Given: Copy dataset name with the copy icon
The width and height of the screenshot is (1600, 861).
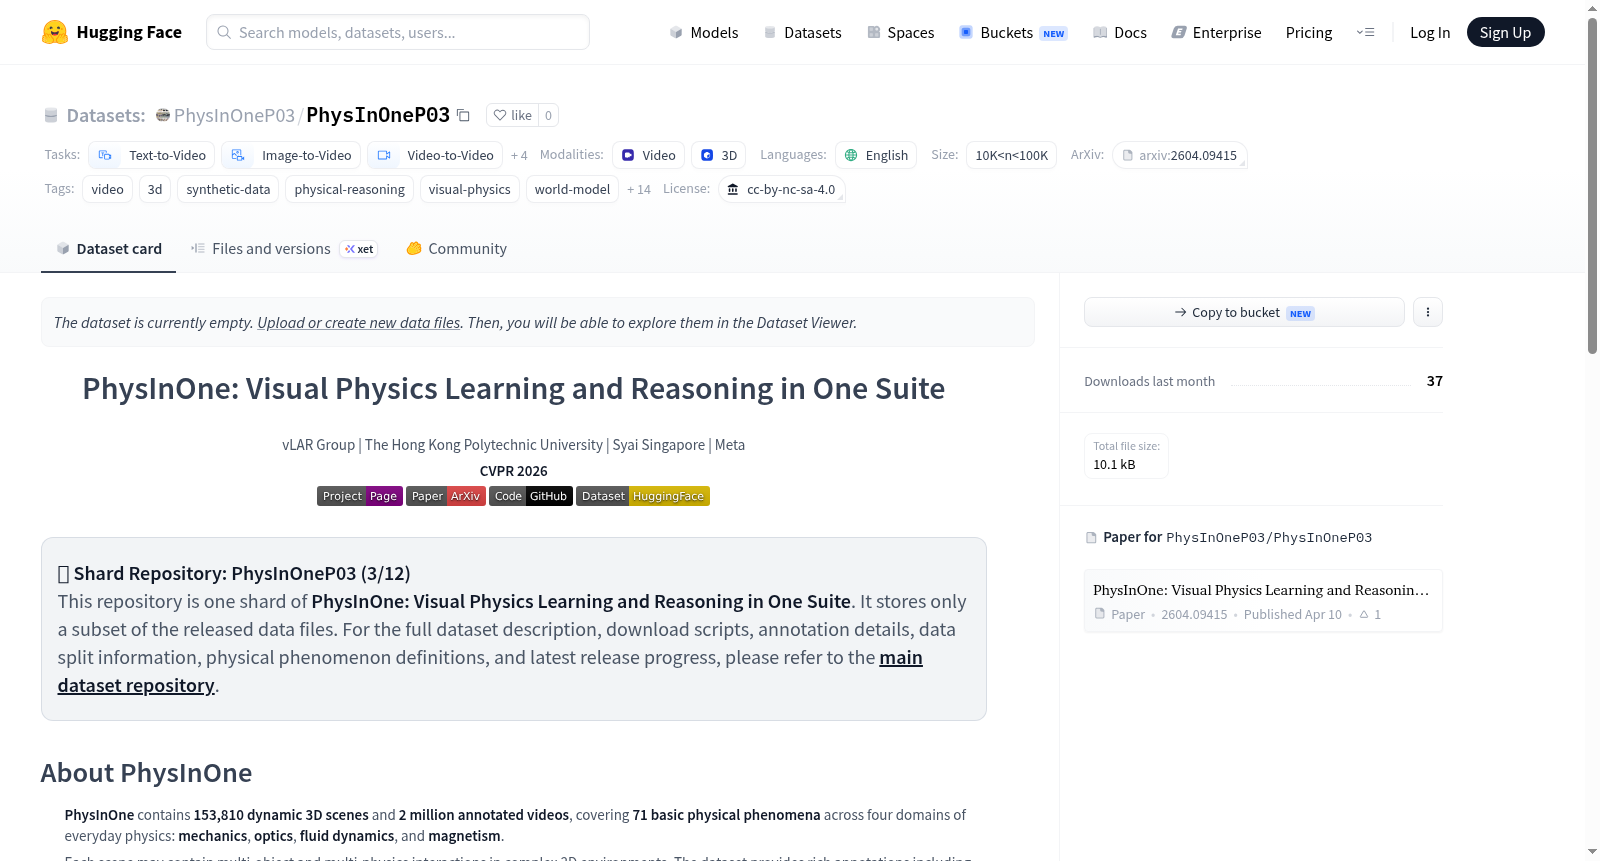Looking at the screenshot, I should pyautogui.click(x=463, y=115).
